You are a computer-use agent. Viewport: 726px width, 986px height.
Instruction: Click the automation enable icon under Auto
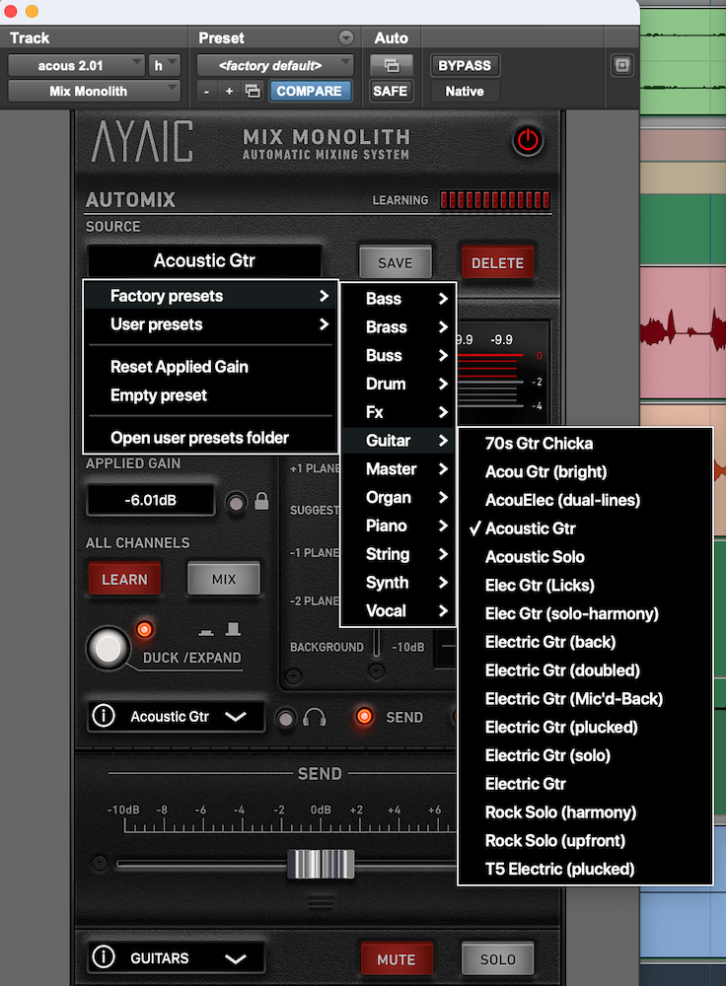391,65
